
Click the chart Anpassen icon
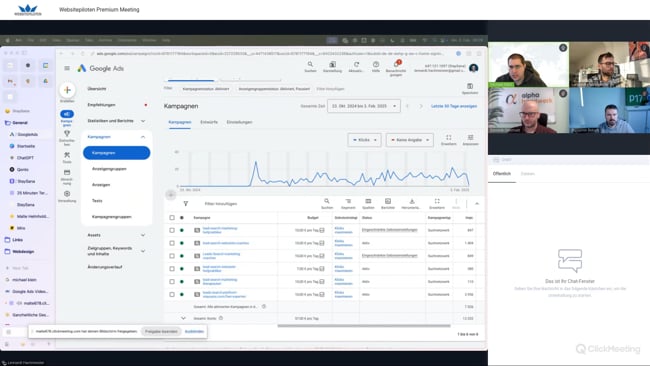[471, 138]
